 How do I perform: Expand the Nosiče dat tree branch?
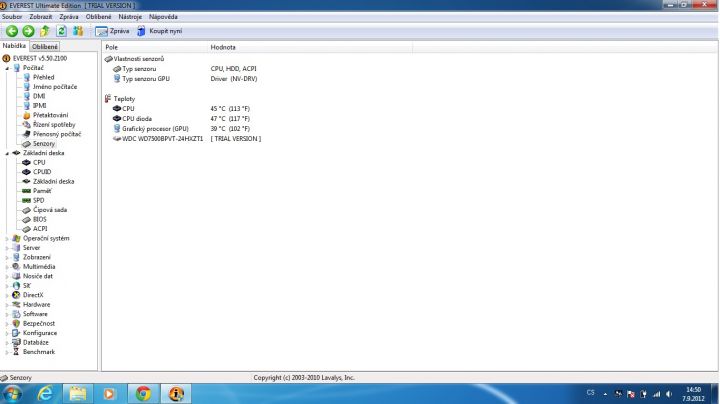tap(7, 276)
